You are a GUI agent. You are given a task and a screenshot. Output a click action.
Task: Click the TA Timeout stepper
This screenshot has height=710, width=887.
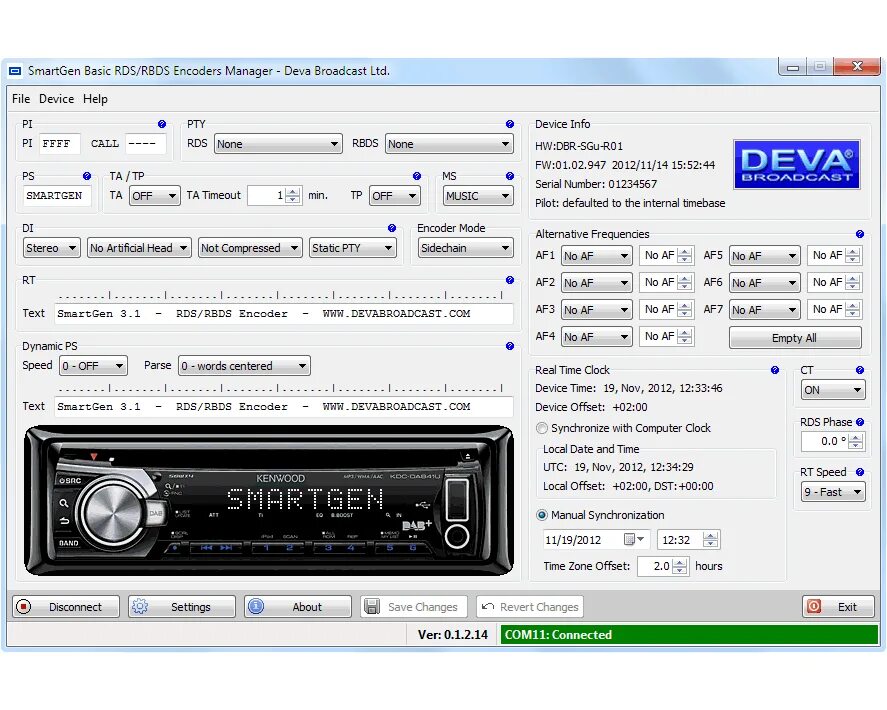coord(292,196)
